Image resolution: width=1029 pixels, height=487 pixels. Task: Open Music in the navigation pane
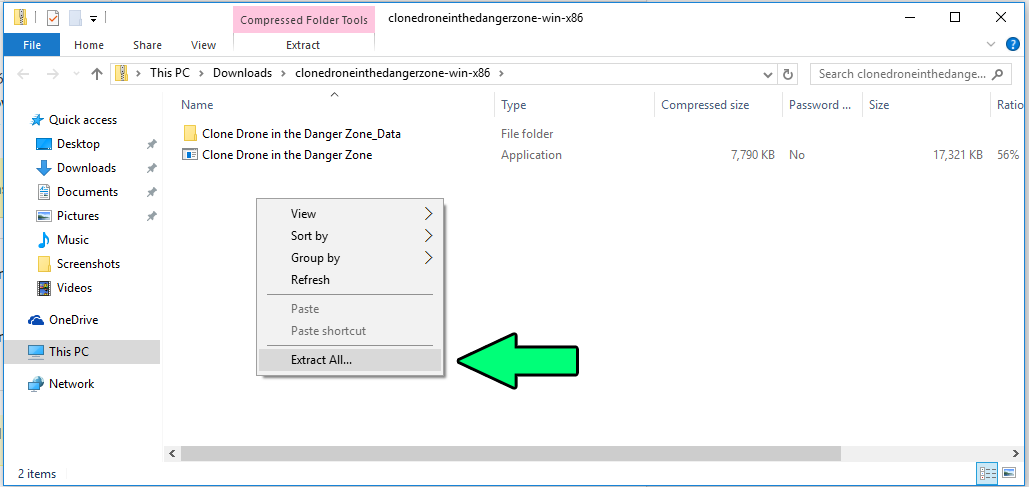[72, 240]
